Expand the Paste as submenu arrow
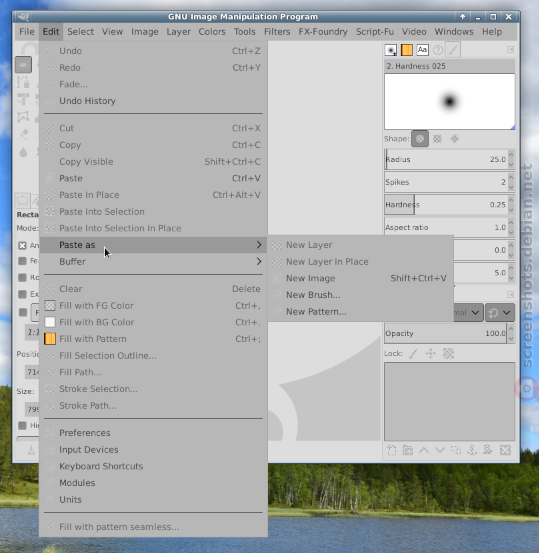This screenshot has width=539, height=553. click(259, 245)
